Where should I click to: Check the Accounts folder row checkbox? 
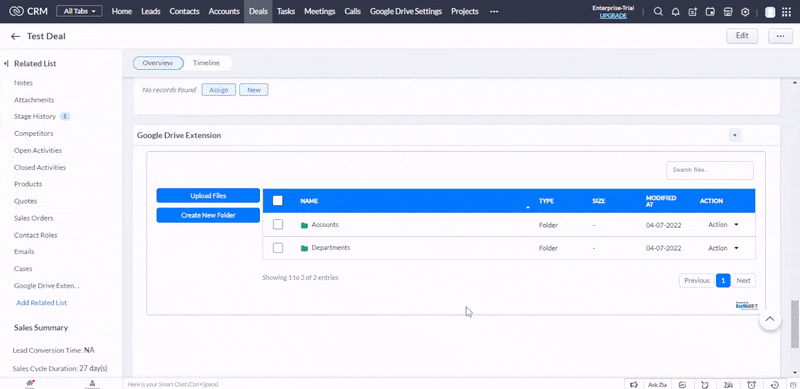tap(278, 224)
